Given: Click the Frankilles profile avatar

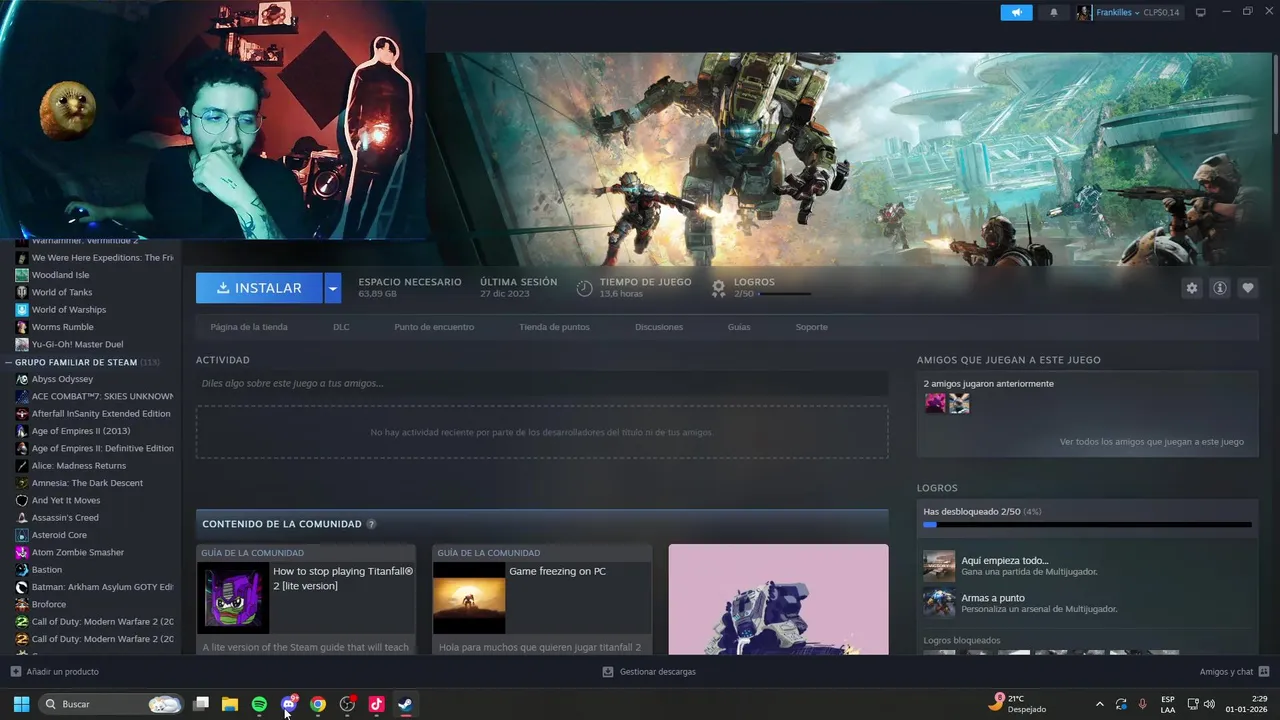Looking at the screenshot, I should tap(1084, 13).
